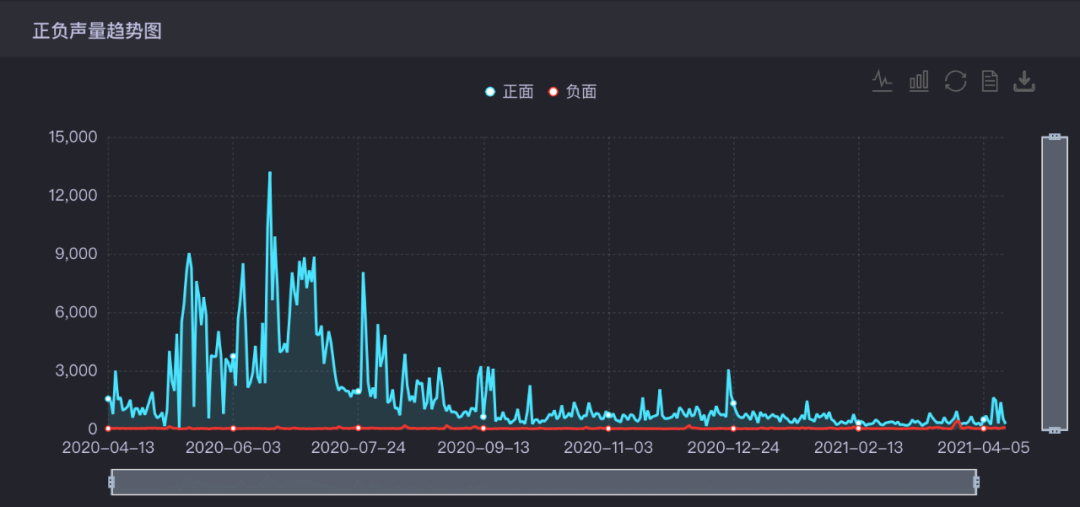Click the right handle of horizontal zoom slider
1080x507 pixels.
977,482
